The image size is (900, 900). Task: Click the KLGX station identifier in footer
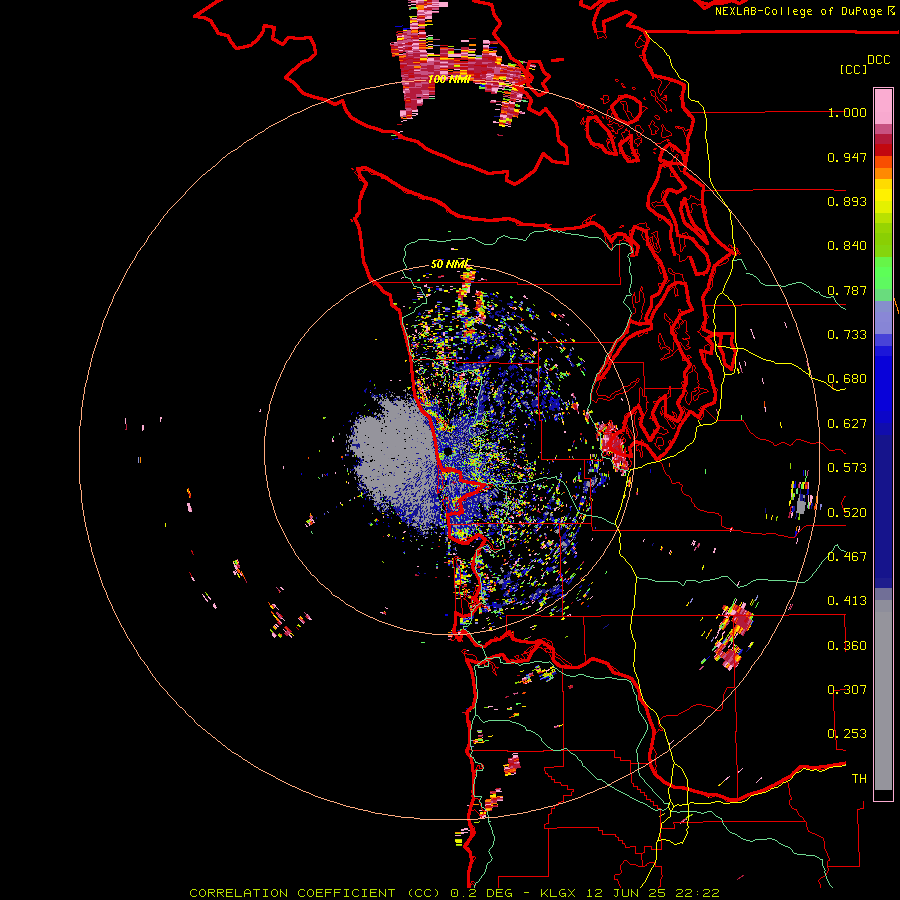[558, 893]
